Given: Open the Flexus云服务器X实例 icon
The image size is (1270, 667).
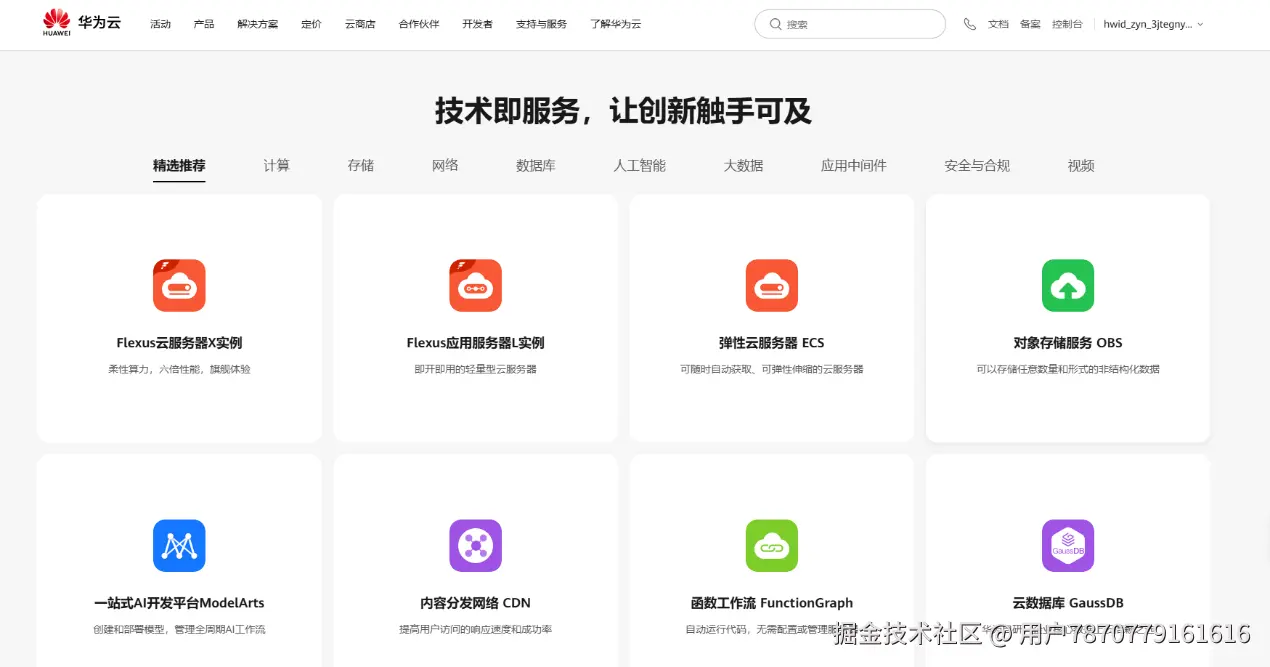Looking at the screenshot, I should click(179, 285).
